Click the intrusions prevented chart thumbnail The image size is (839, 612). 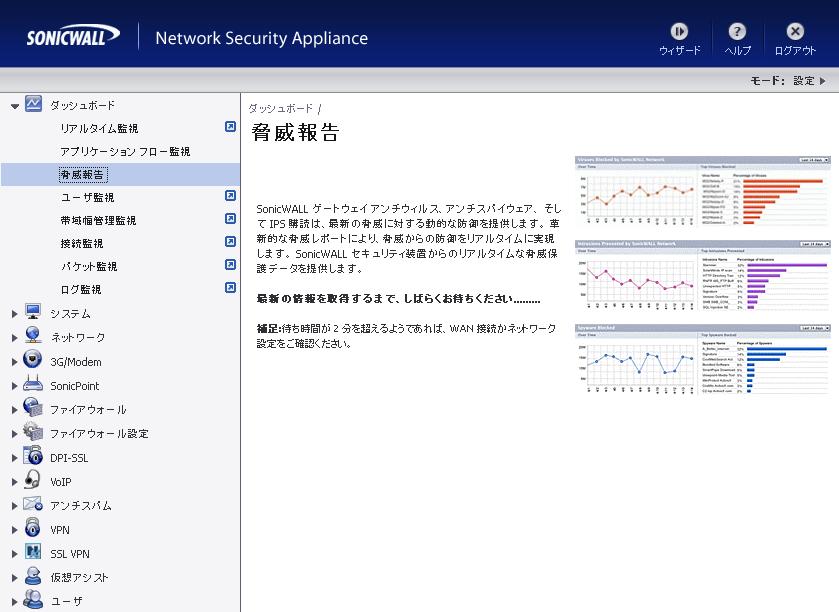point(703,276)
